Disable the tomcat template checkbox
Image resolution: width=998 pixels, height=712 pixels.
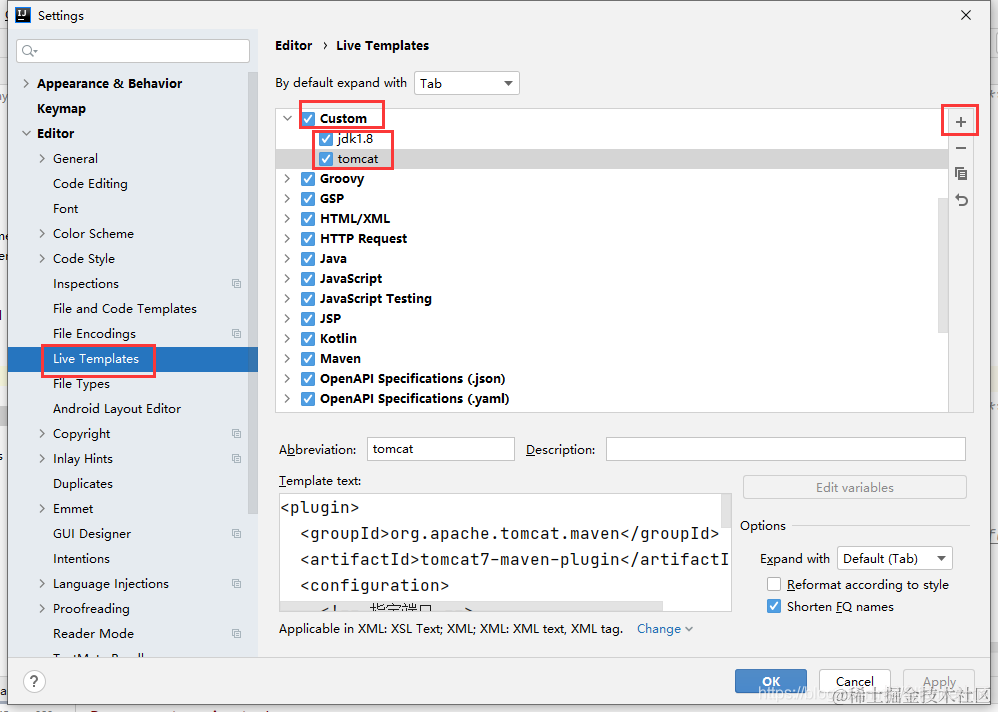click(x=327, y=158)
